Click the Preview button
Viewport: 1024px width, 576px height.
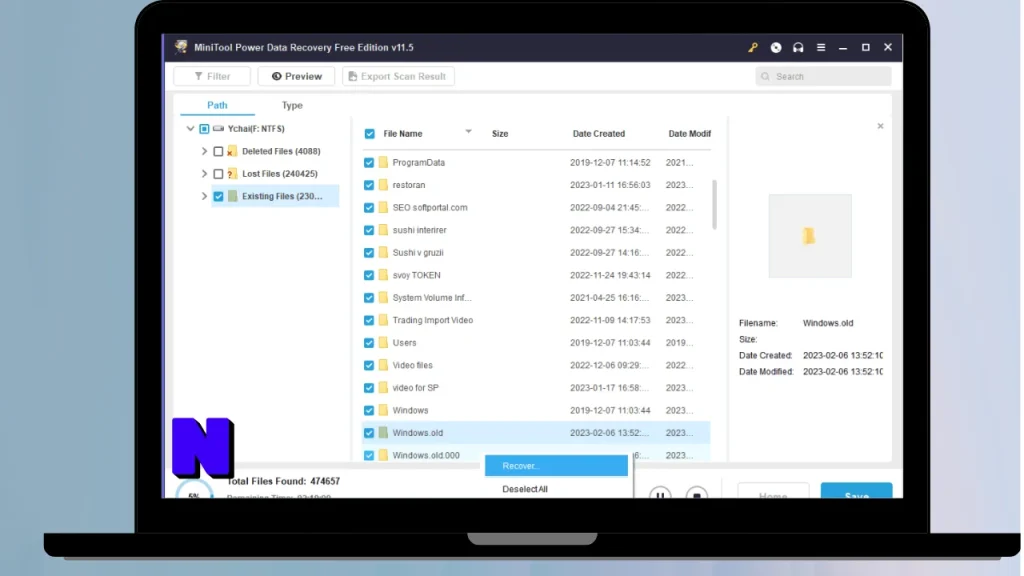(296, 76)
